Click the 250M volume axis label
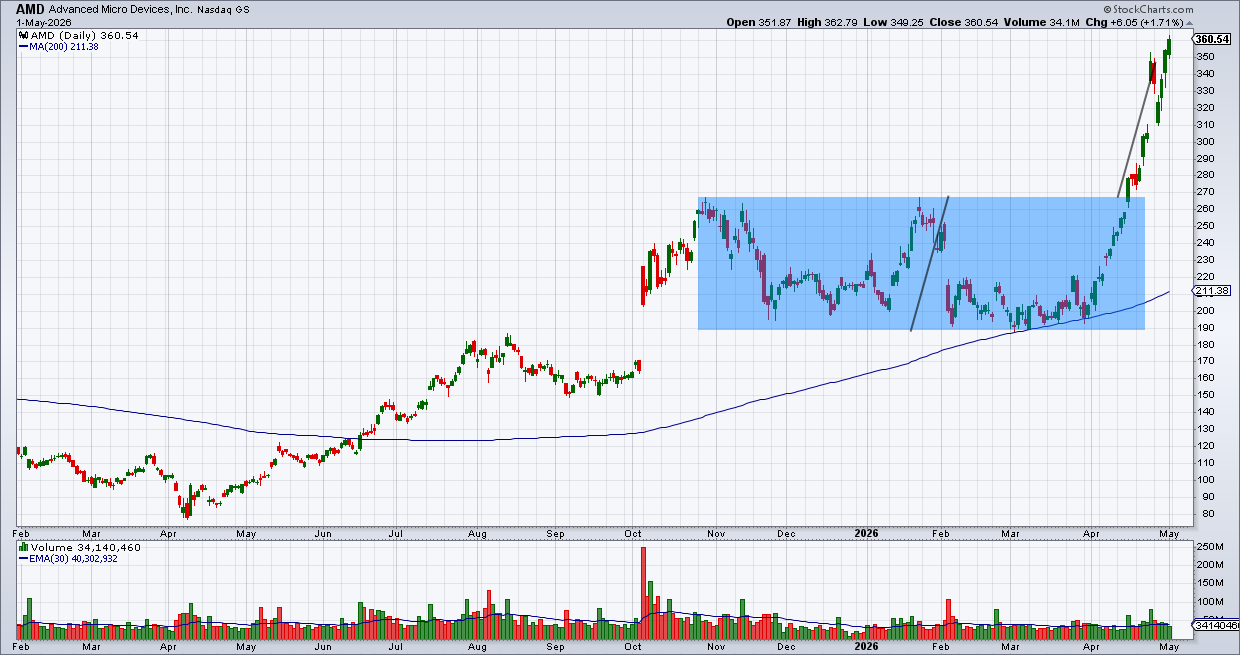Screen dimensions: 1240x655 [1211, 546]
